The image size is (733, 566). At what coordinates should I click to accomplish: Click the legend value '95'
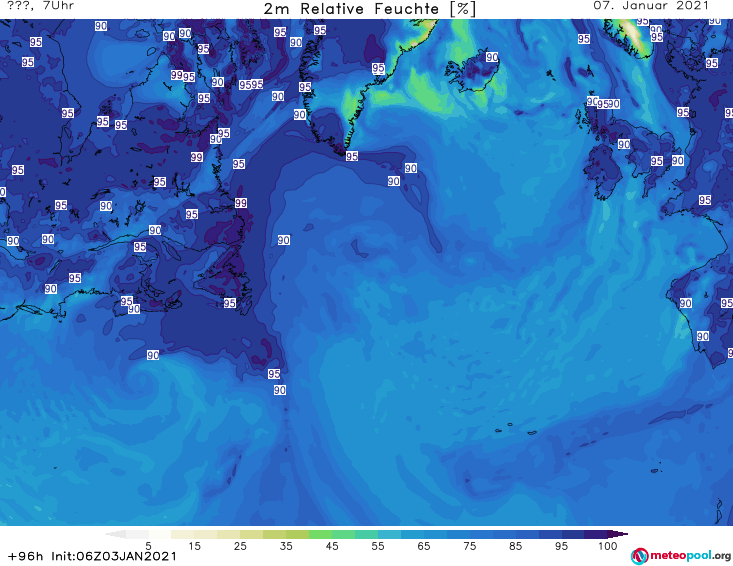[x=561, y=546]
